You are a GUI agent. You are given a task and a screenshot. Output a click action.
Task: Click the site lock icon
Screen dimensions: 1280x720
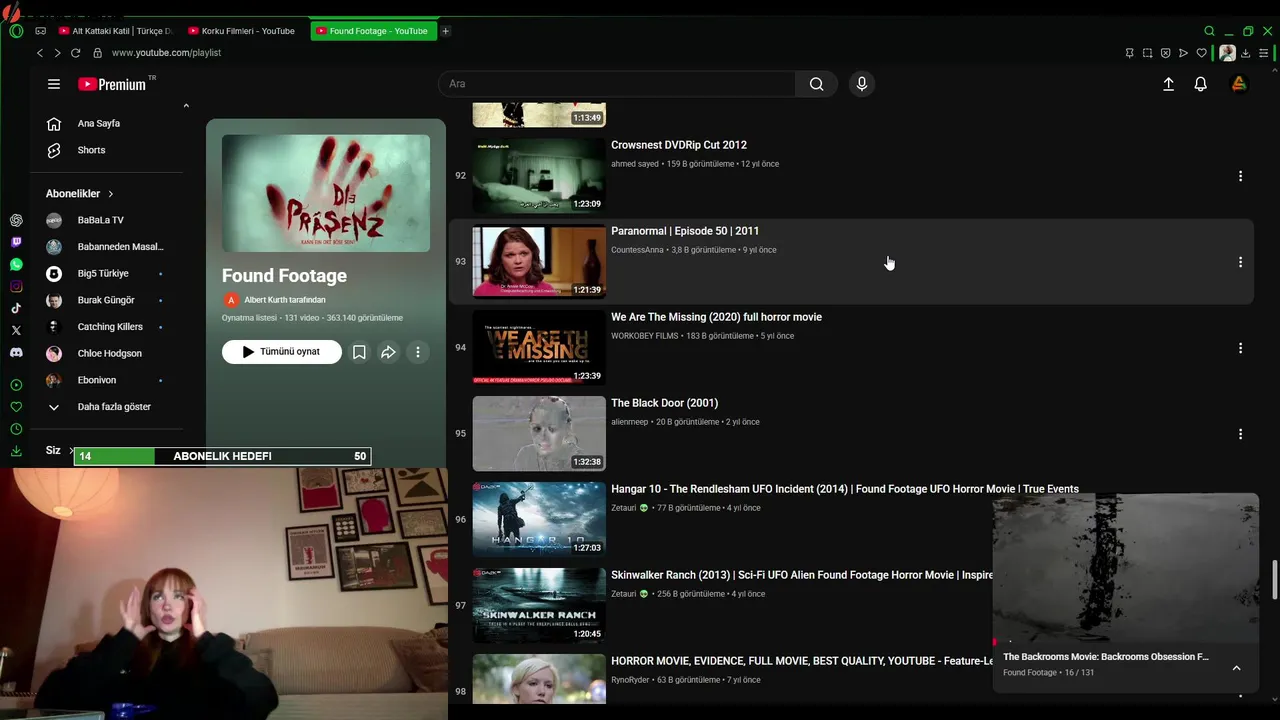coord(97,53)
